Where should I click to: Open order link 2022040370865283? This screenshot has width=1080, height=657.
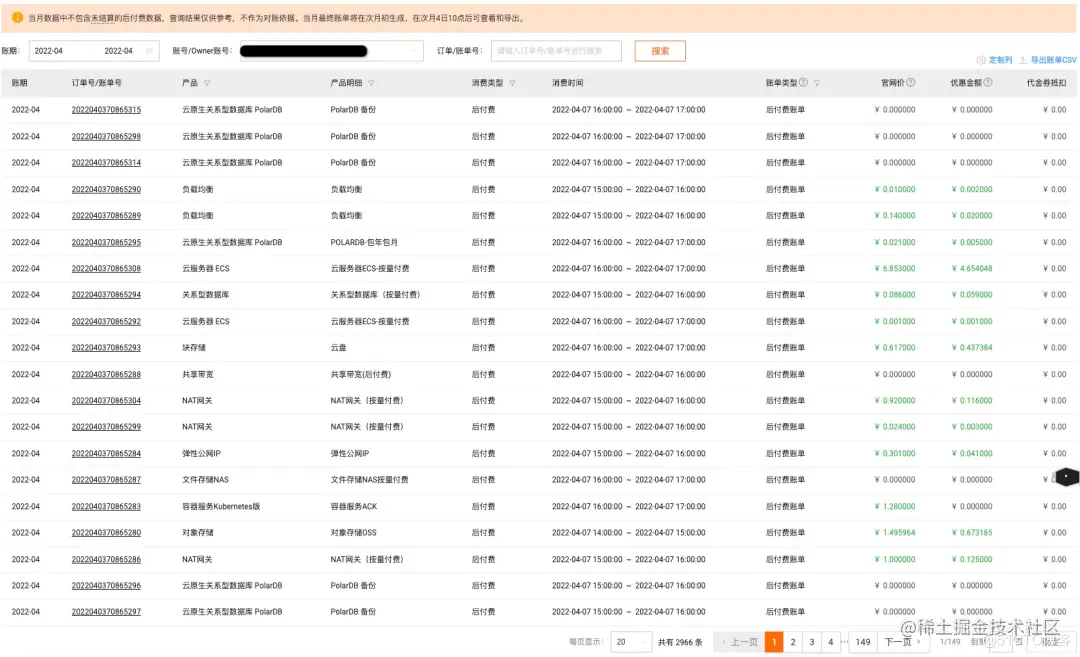point(106,507)
